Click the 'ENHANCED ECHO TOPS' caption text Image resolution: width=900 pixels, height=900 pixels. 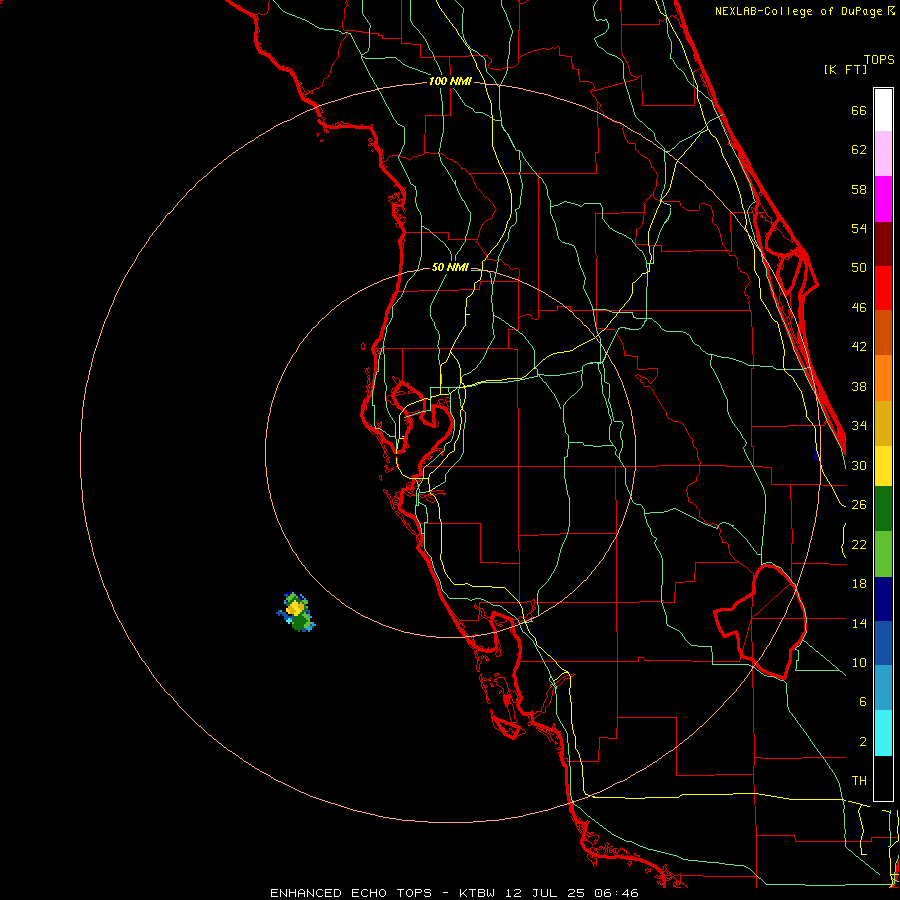(351, 893)
